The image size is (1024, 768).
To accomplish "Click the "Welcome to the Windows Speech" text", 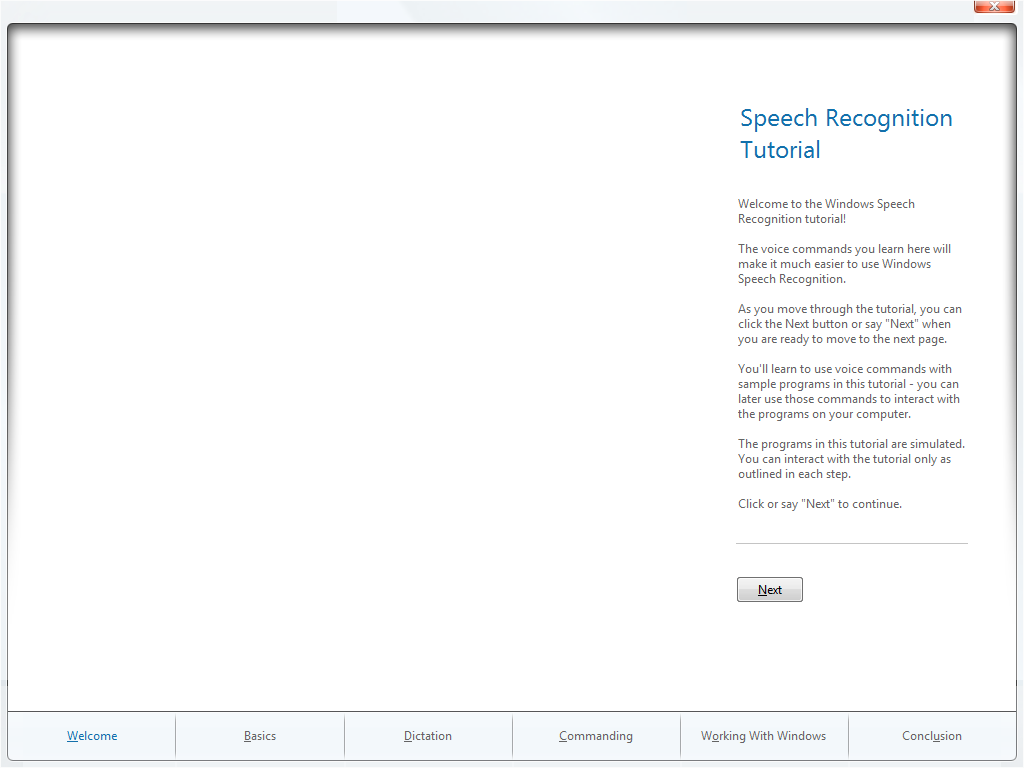I will (826, 204).
